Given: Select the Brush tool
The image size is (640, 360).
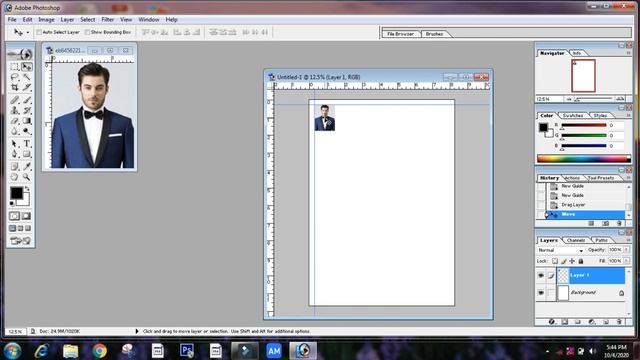Looking at the screenshot, I should click(27, 100).
